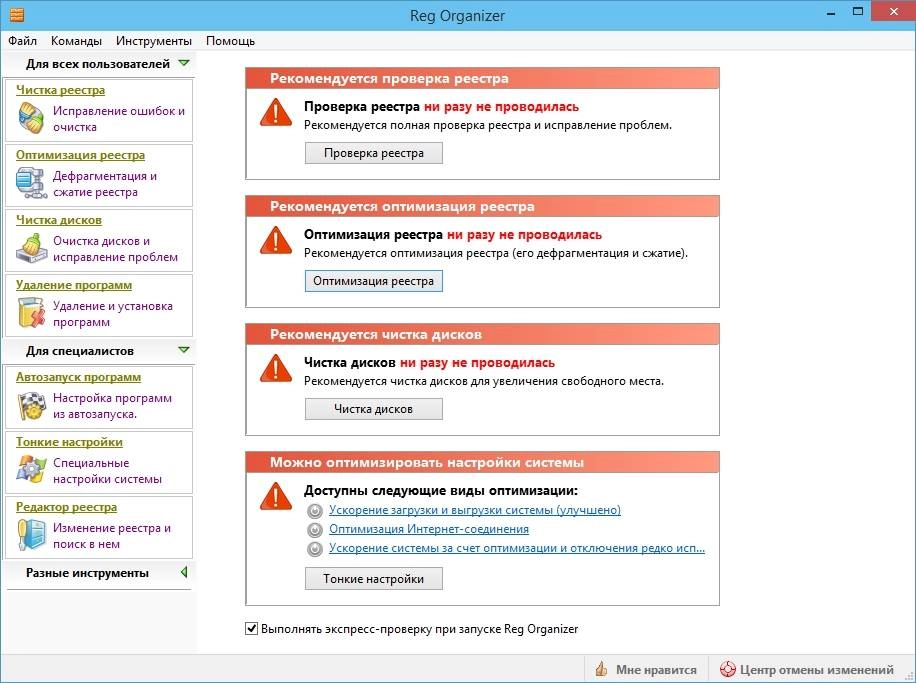
Task: Click Для всех пользователей section header
Action: (98, 64)
